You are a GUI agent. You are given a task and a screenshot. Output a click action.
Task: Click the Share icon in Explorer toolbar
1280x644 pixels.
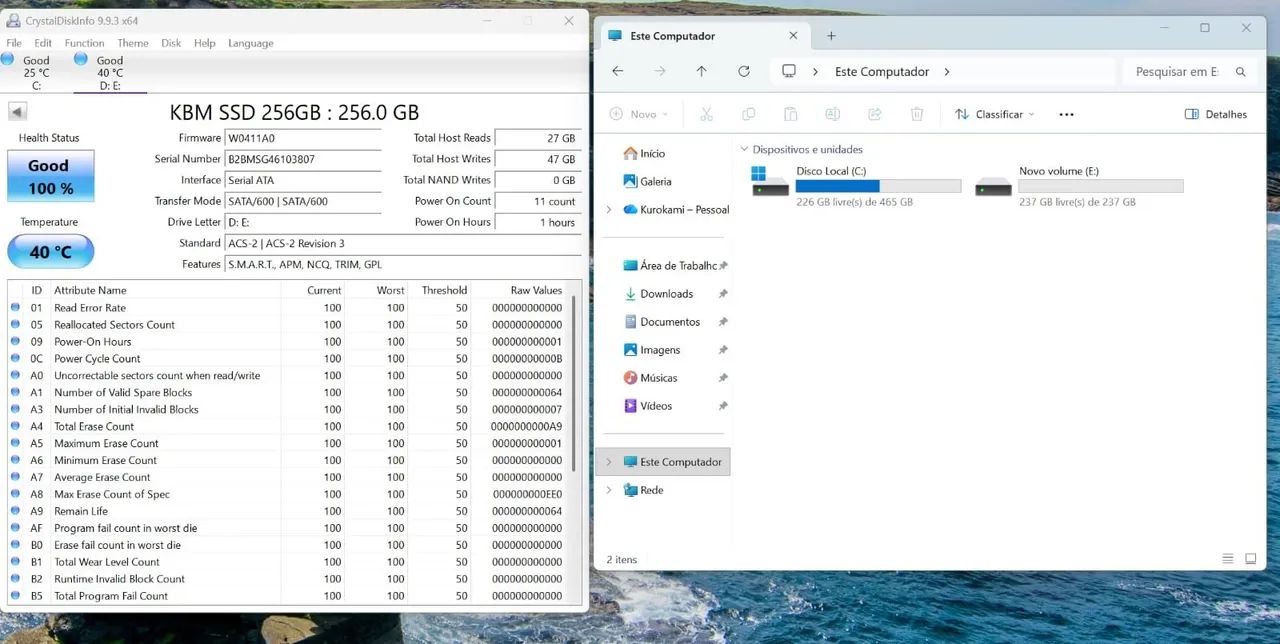click(874, 114)
